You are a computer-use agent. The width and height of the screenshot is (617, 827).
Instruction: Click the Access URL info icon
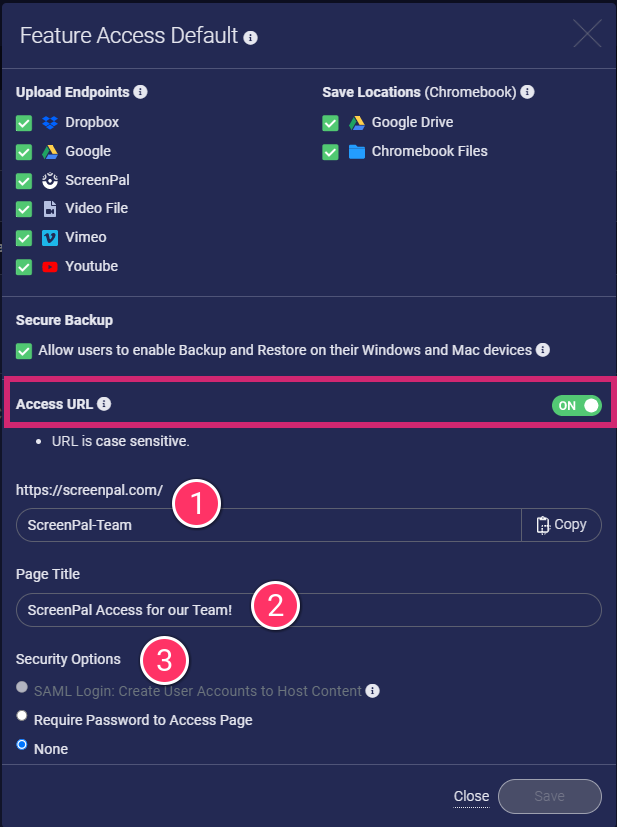coord(104,404)
